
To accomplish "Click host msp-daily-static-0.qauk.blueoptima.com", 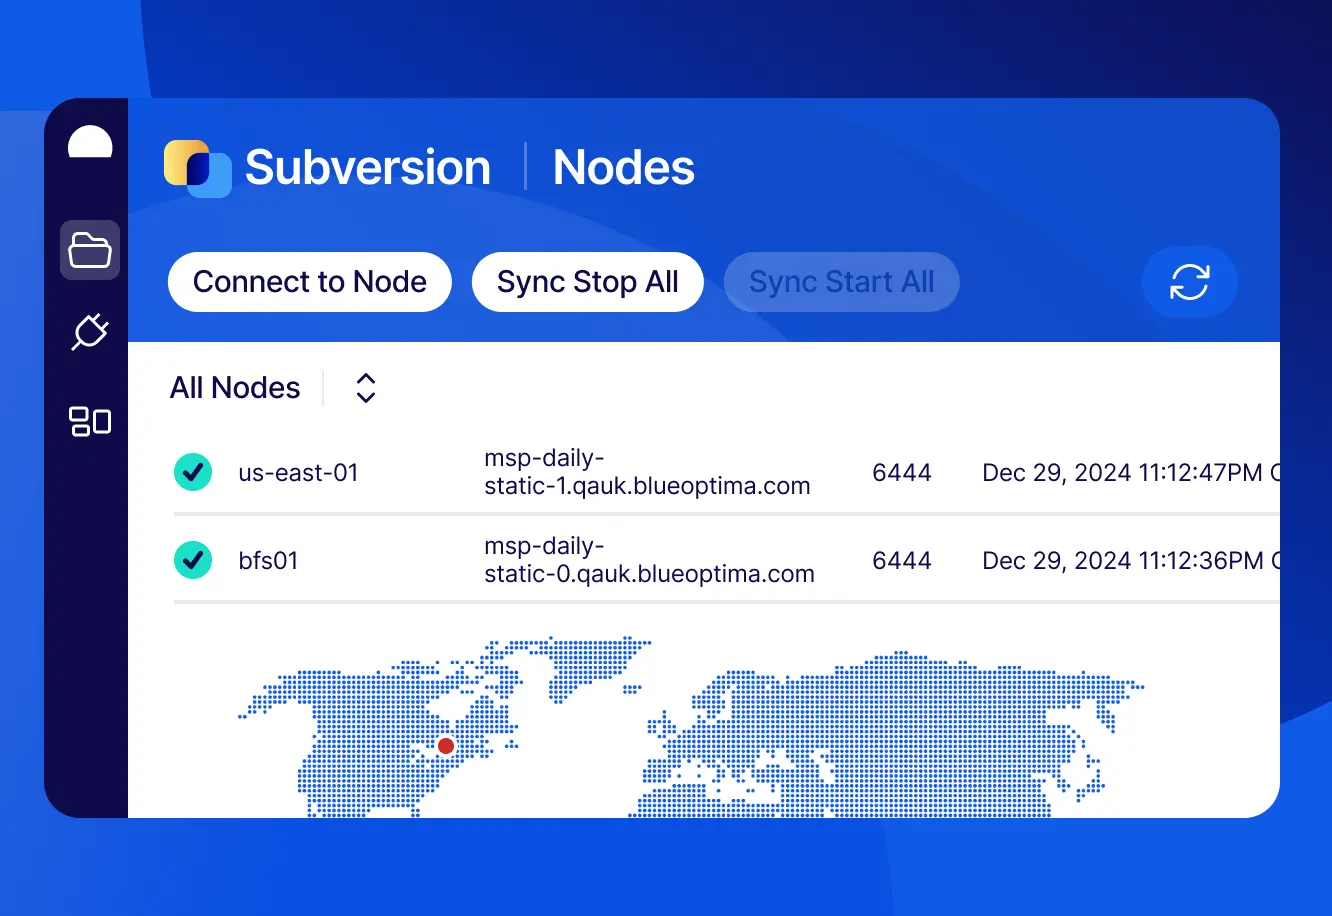I will [649, 561].
